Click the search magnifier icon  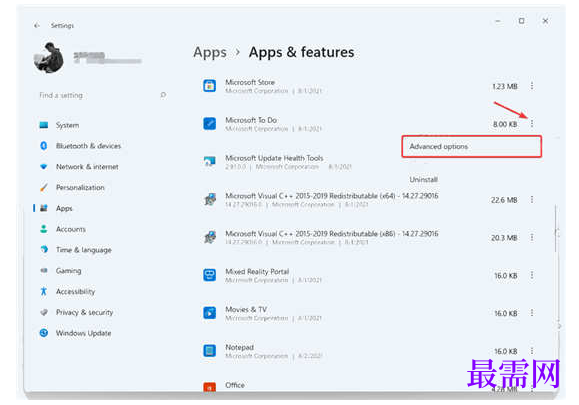(x=163, y=95)
